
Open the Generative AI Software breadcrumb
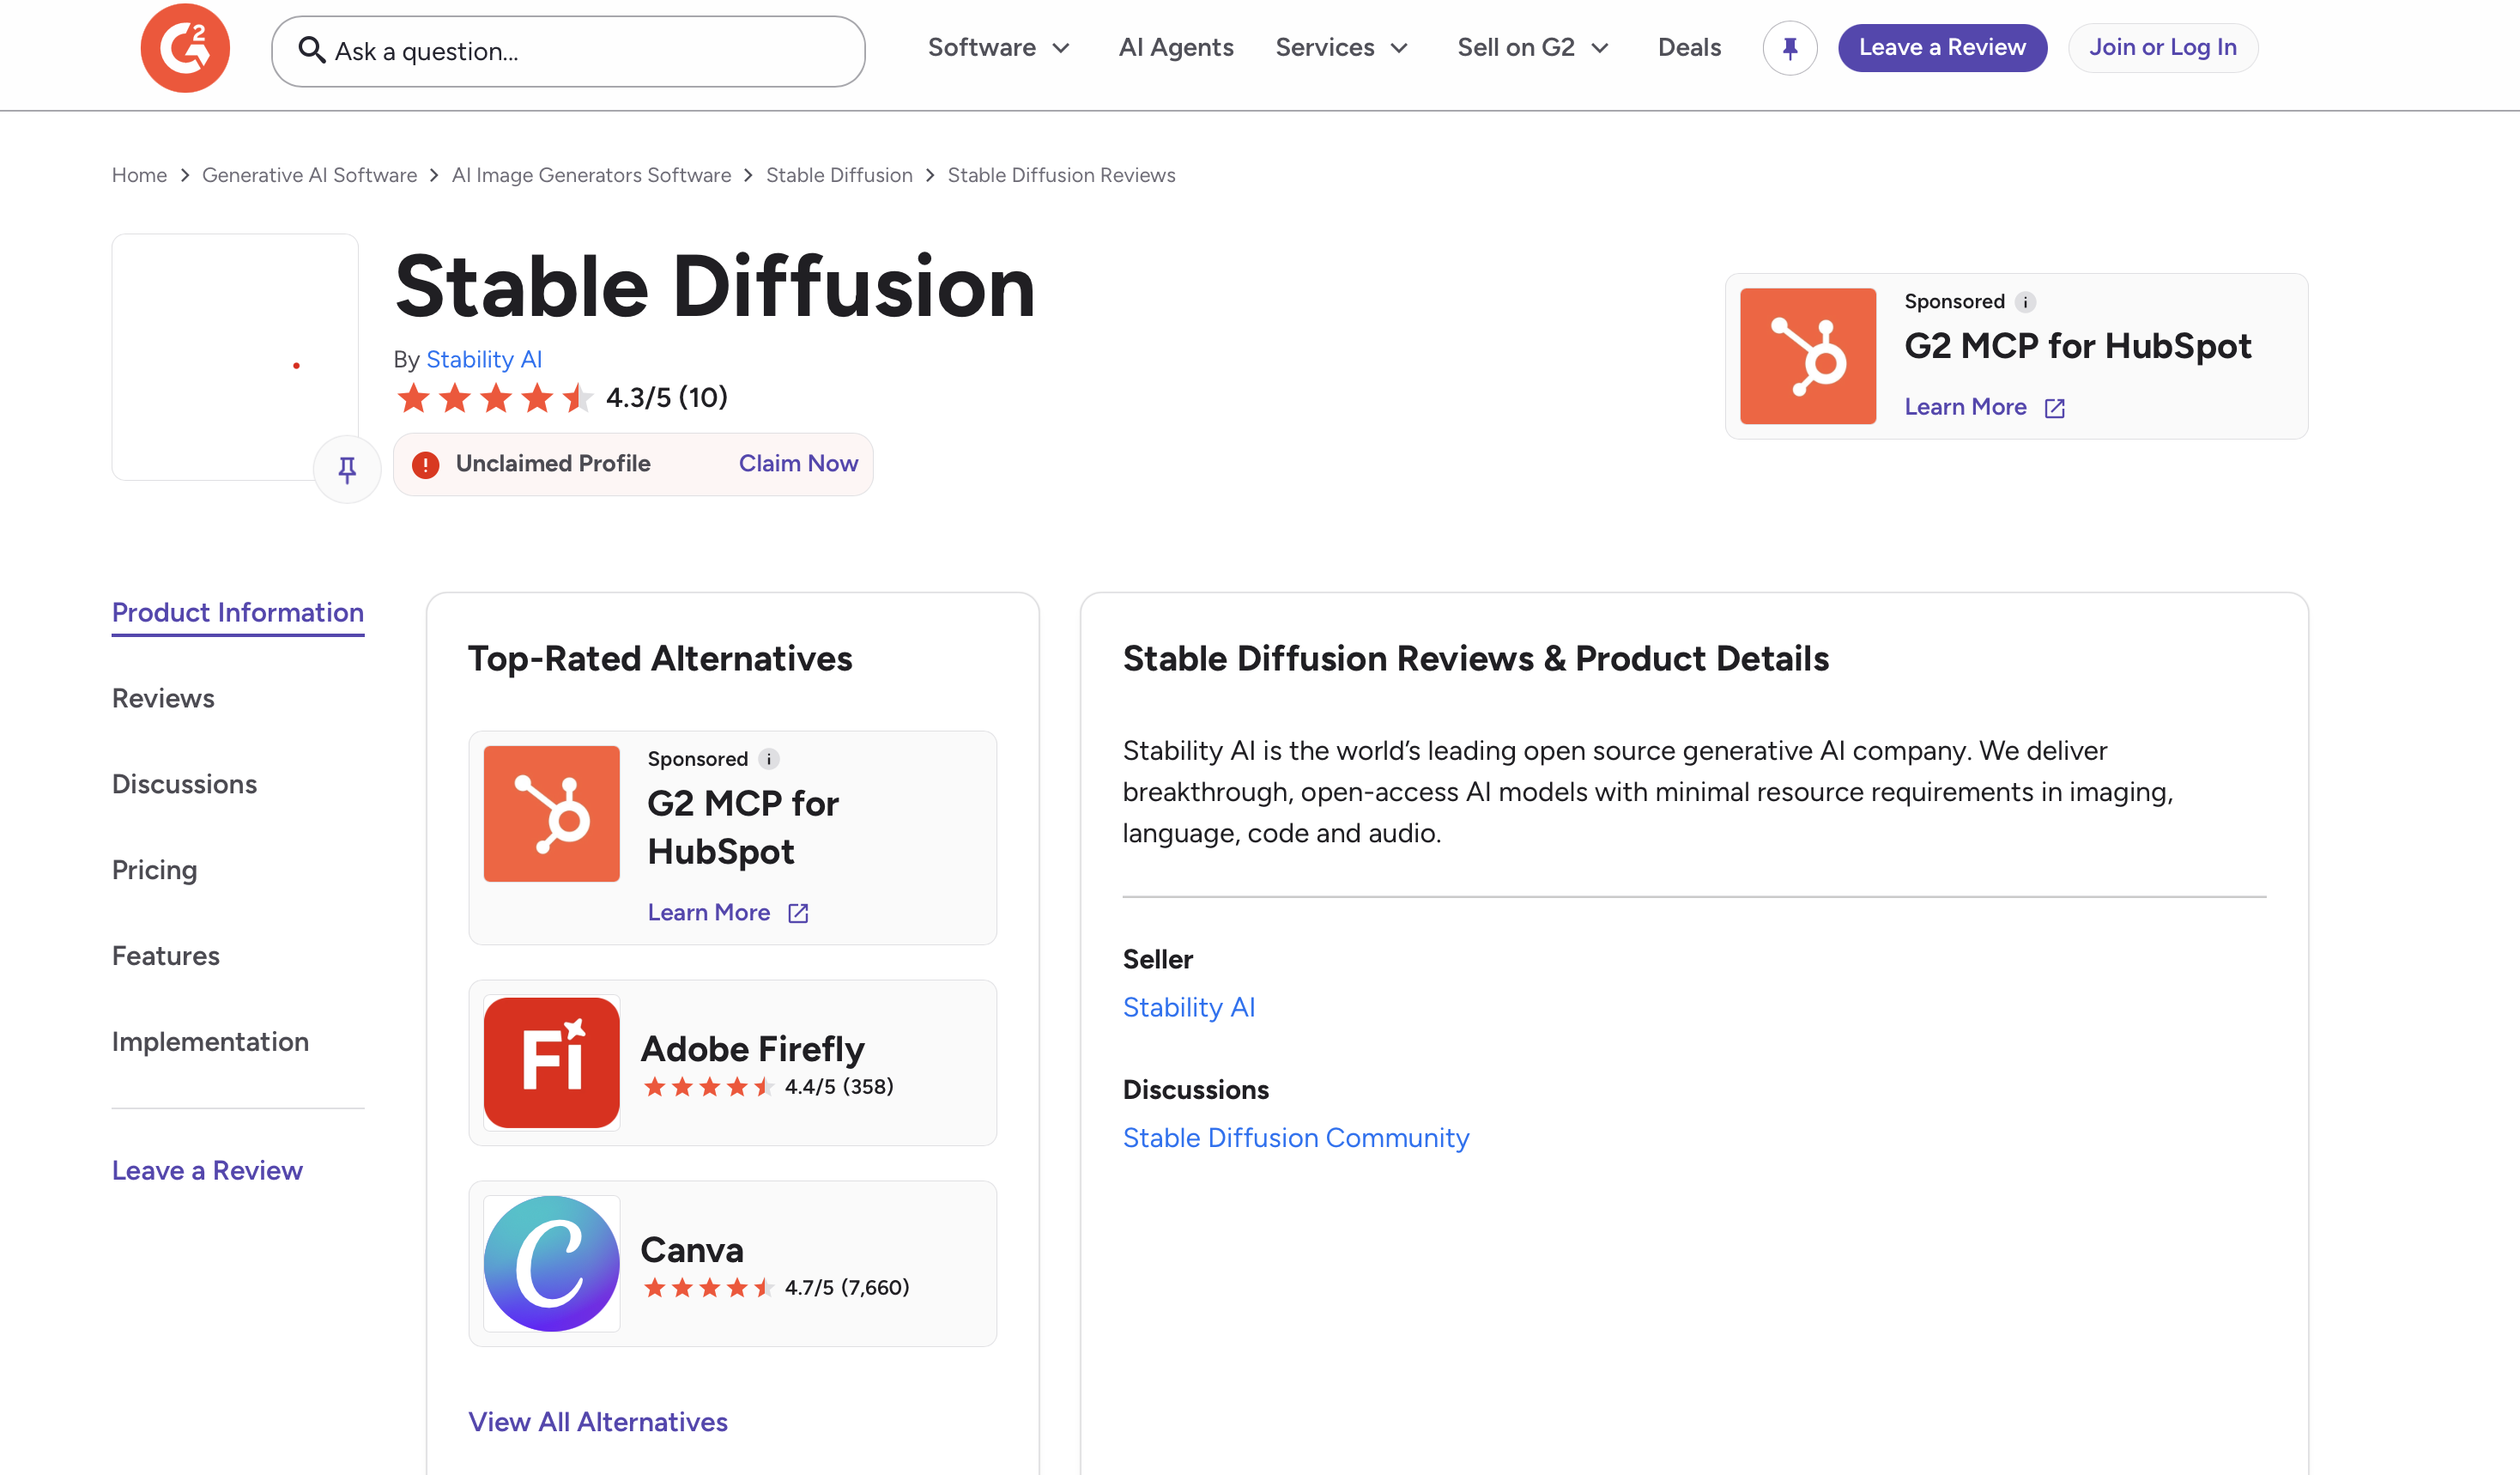(x=309, y=175)
